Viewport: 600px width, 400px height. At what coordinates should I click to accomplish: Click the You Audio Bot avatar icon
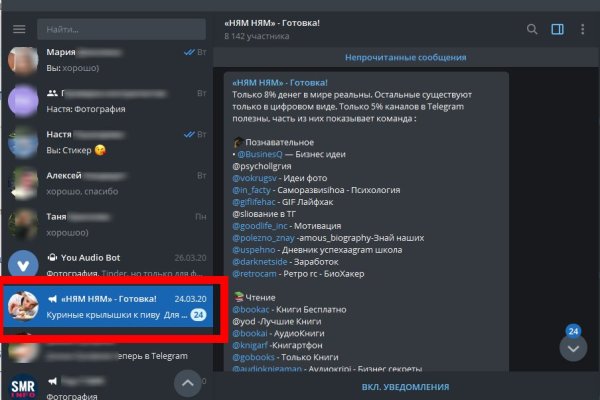[24, 264]
